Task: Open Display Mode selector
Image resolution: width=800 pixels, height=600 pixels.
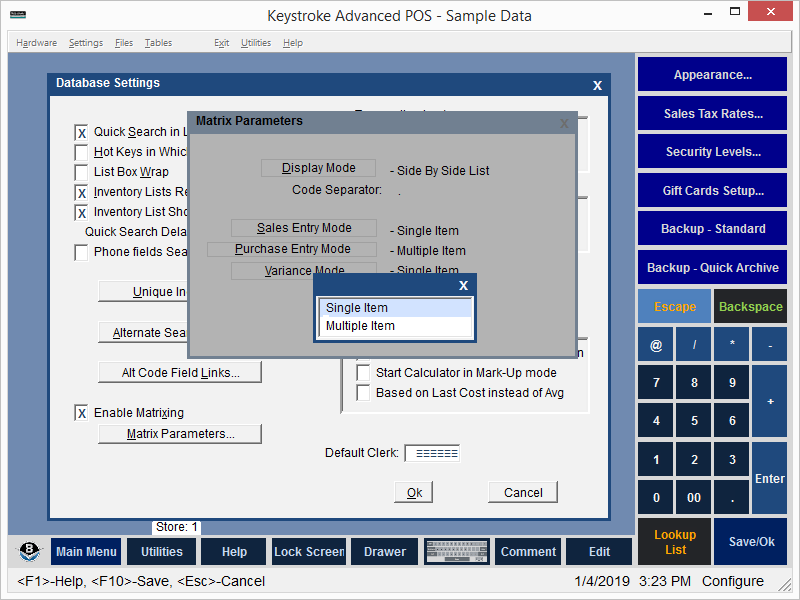Action: coord(318,168)
